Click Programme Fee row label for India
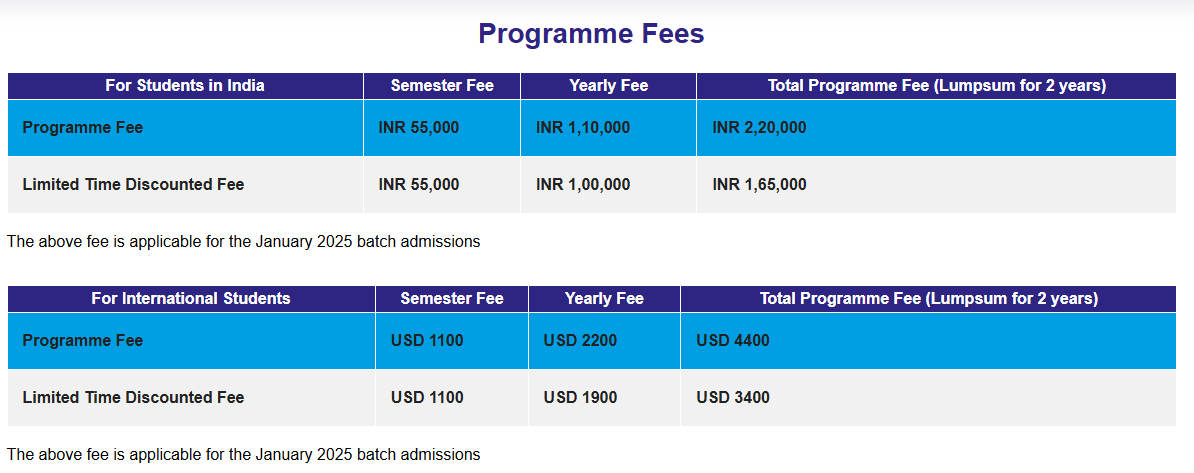The width and height of the screenshot is (1194, 473). [82, 128]
